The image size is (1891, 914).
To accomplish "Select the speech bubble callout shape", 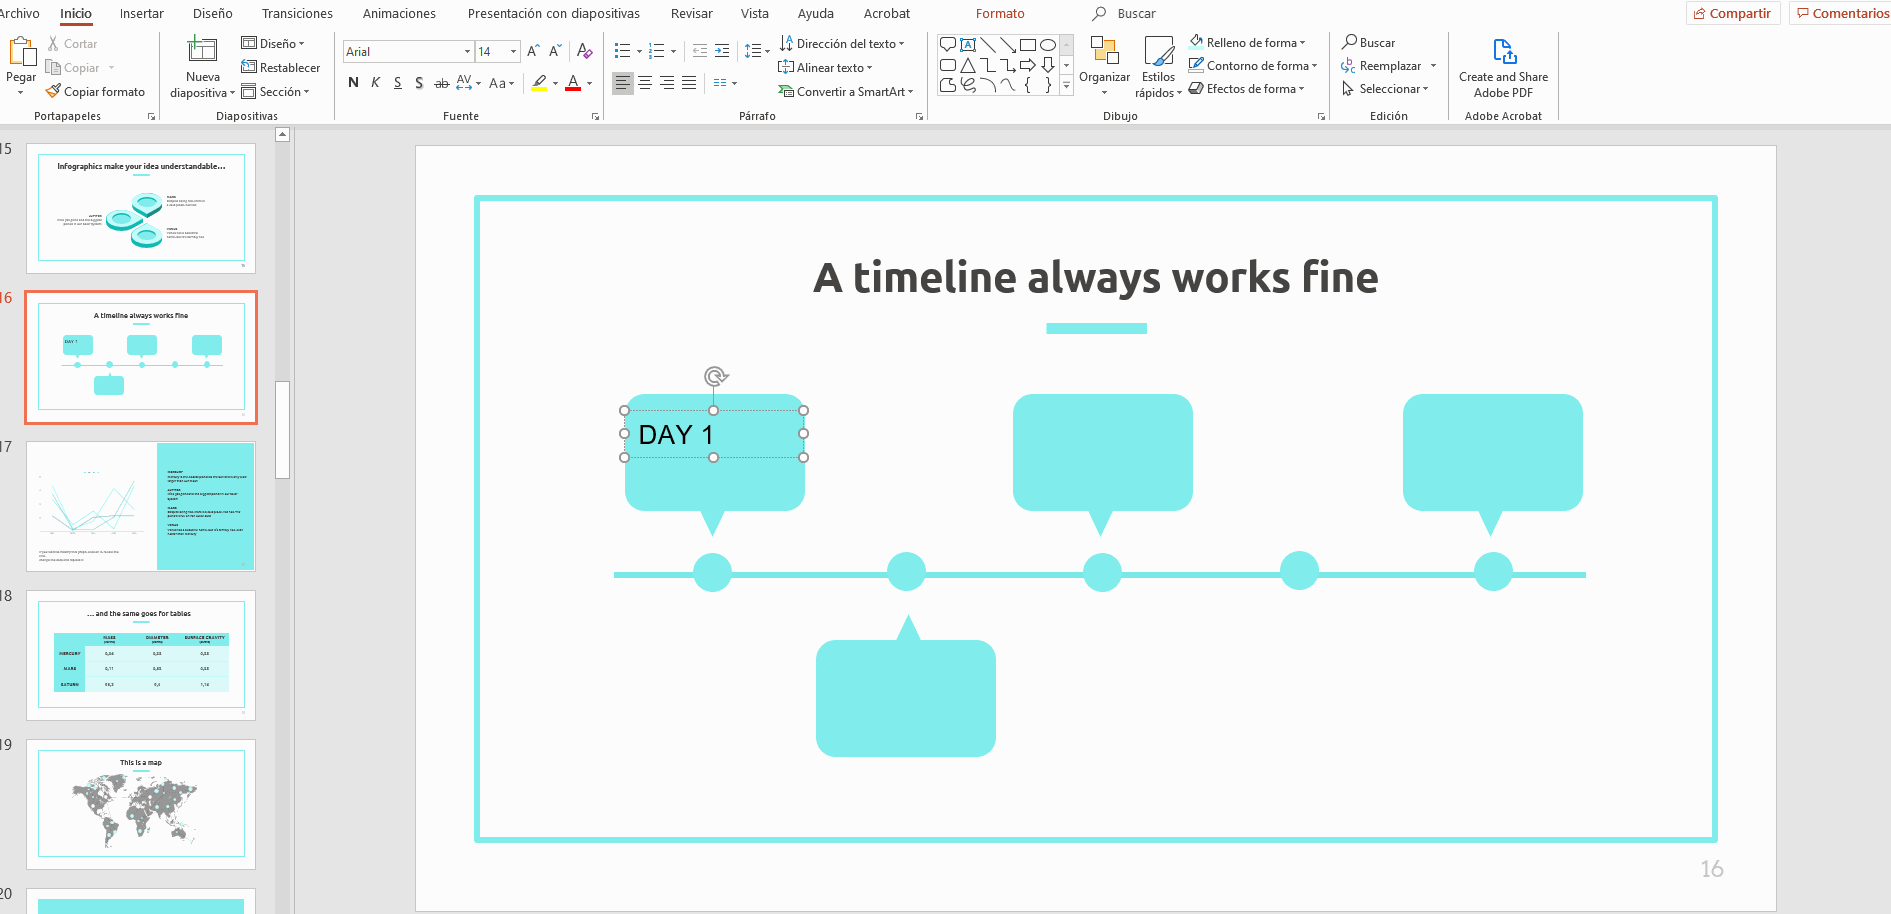I will [x=948, y=45].
